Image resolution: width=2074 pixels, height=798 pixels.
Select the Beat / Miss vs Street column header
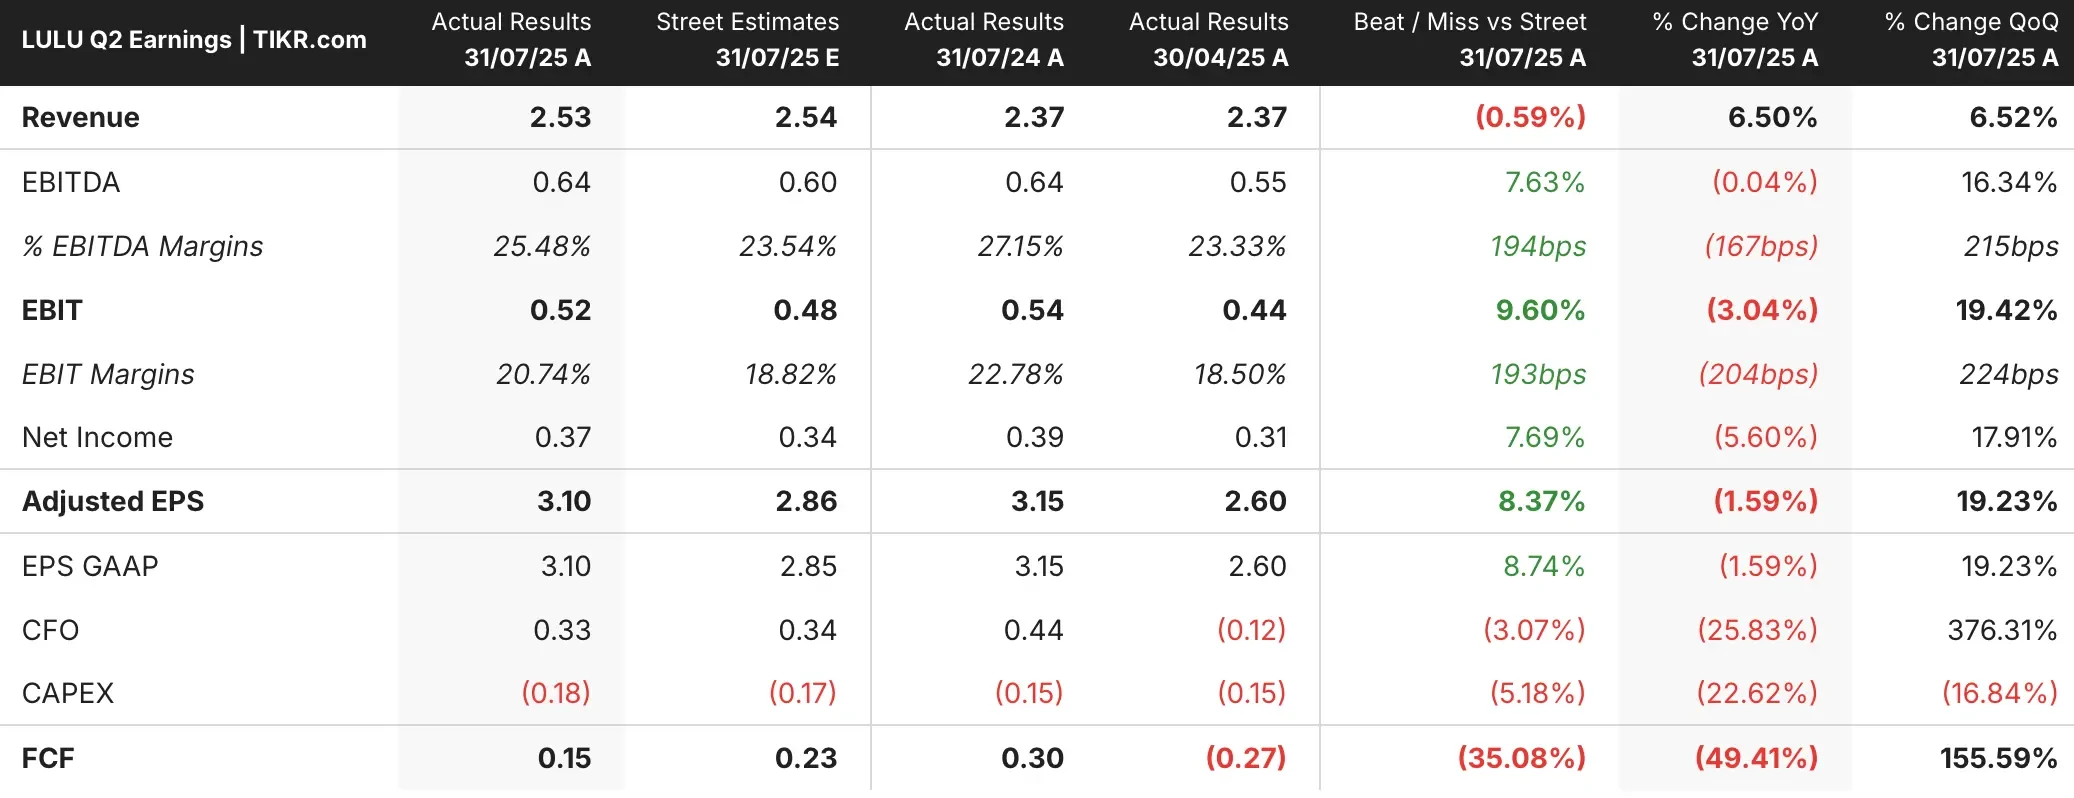[1469, 40]
